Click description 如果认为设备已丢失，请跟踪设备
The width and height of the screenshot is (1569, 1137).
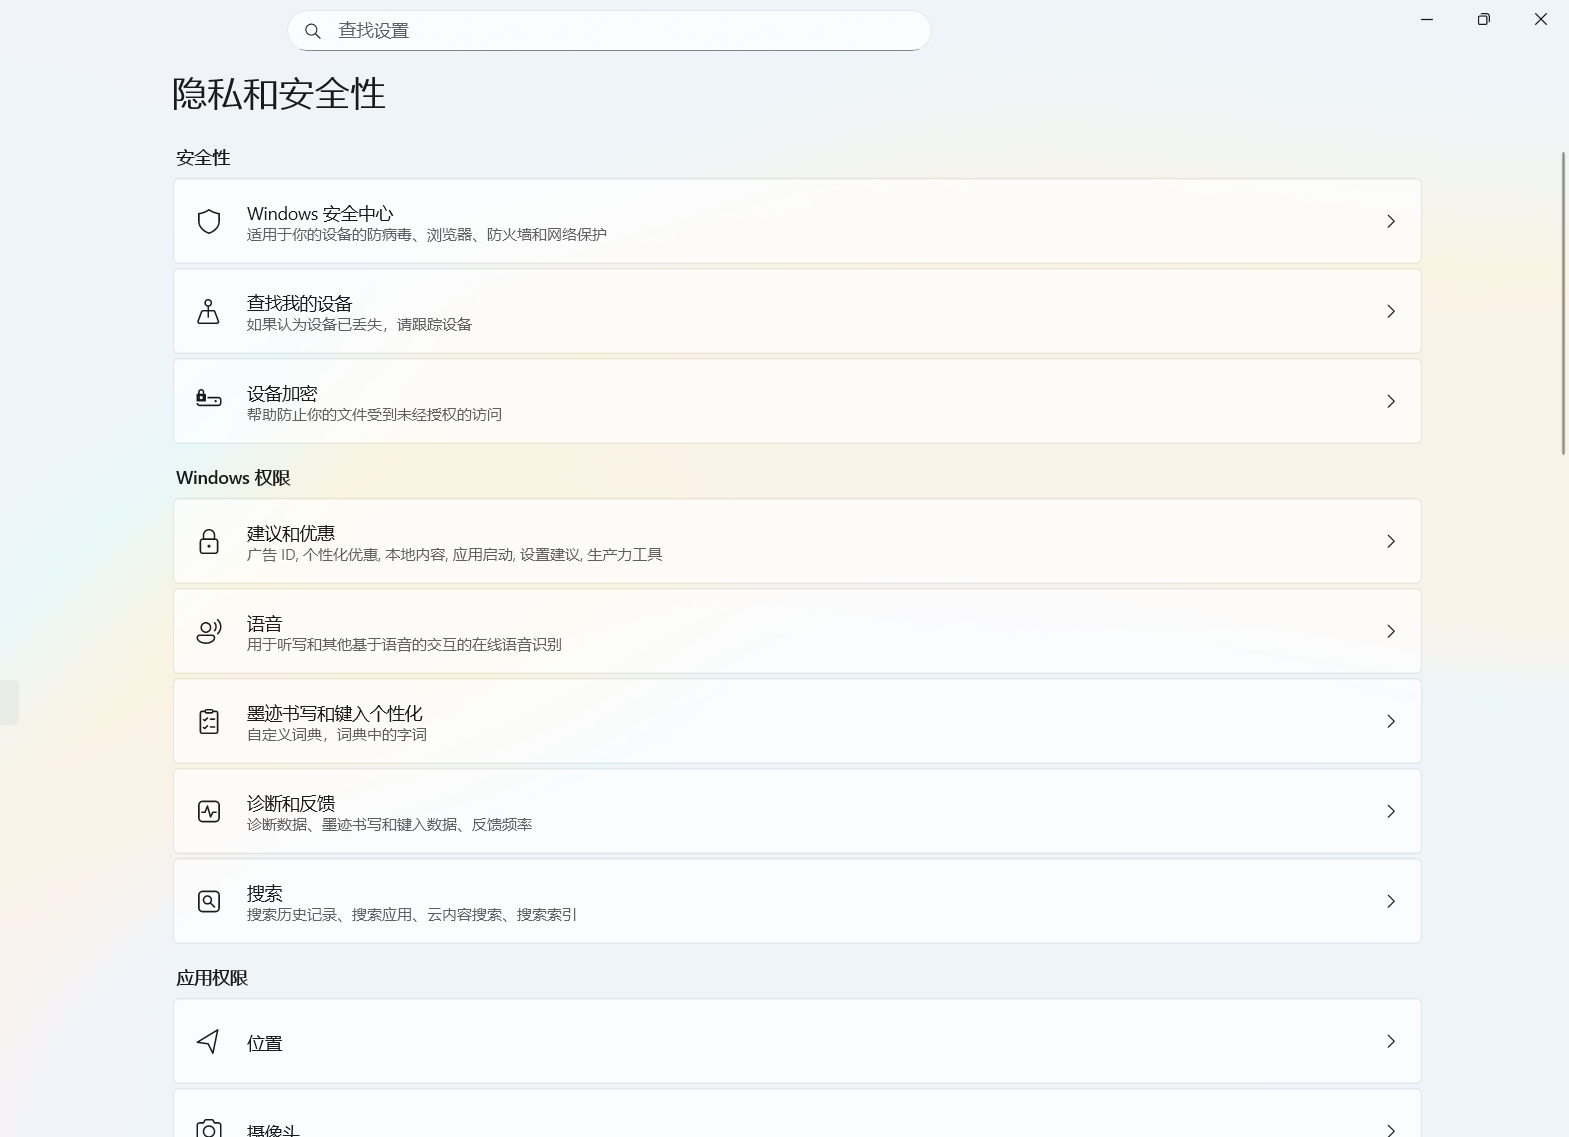pyautogui.click(x=359, y=325)
